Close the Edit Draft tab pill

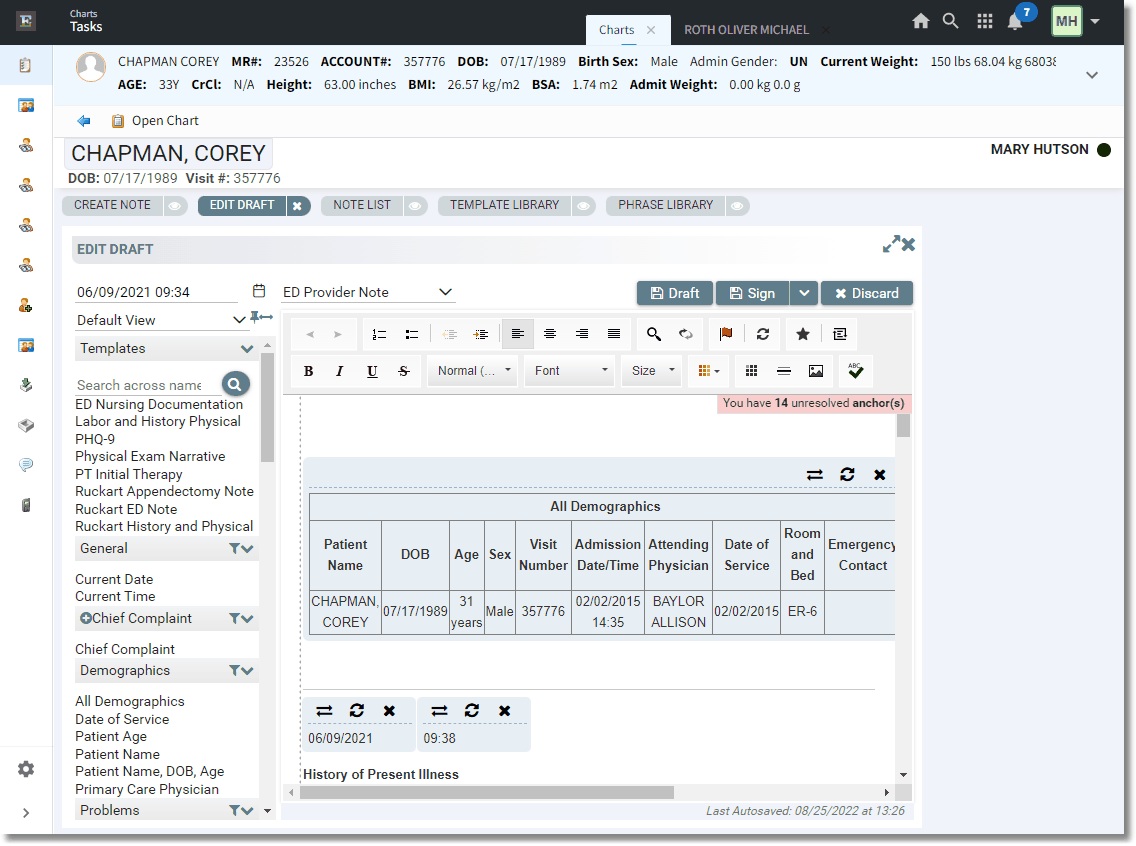[297, 206]
